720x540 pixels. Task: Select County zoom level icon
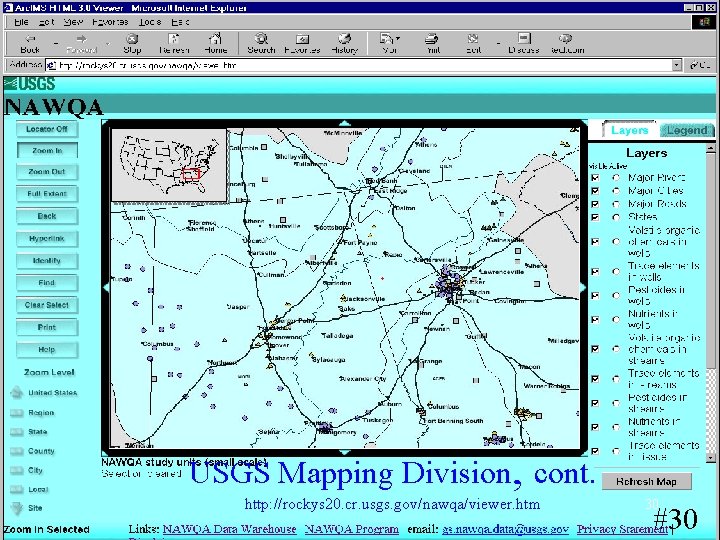pos(17,451)
